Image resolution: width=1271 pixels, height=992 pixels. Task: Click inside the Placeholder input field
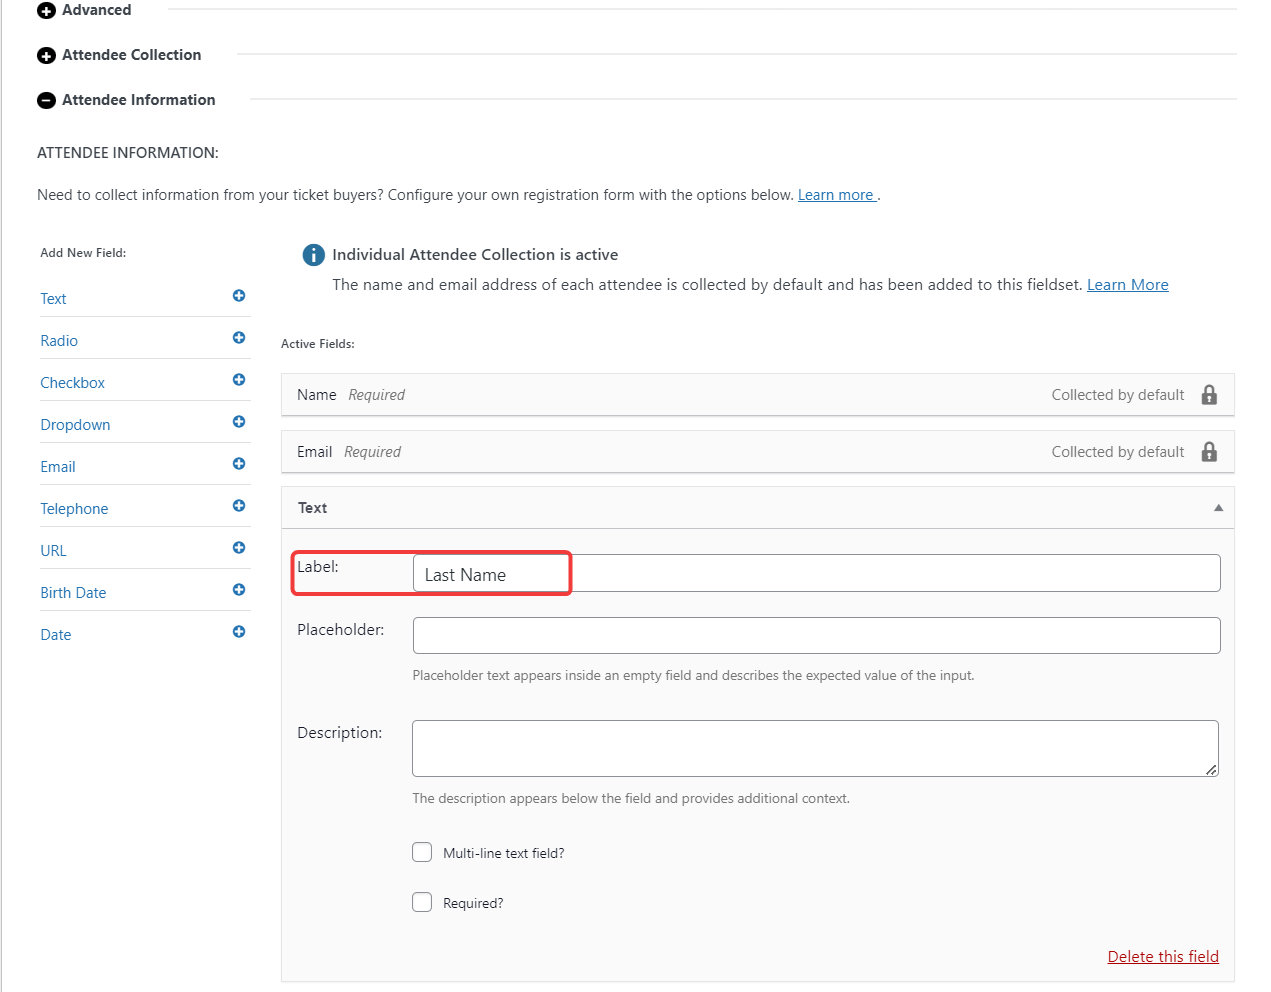coord(816,635)
